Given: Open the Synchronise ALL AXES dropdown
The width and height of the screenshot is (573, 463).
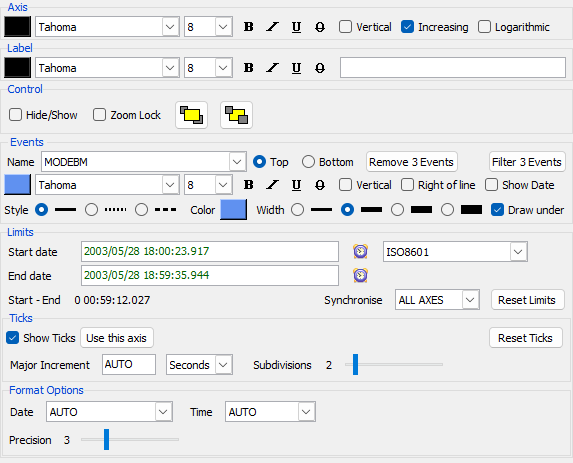Looking at the screenshot, I should coord(470,300).
